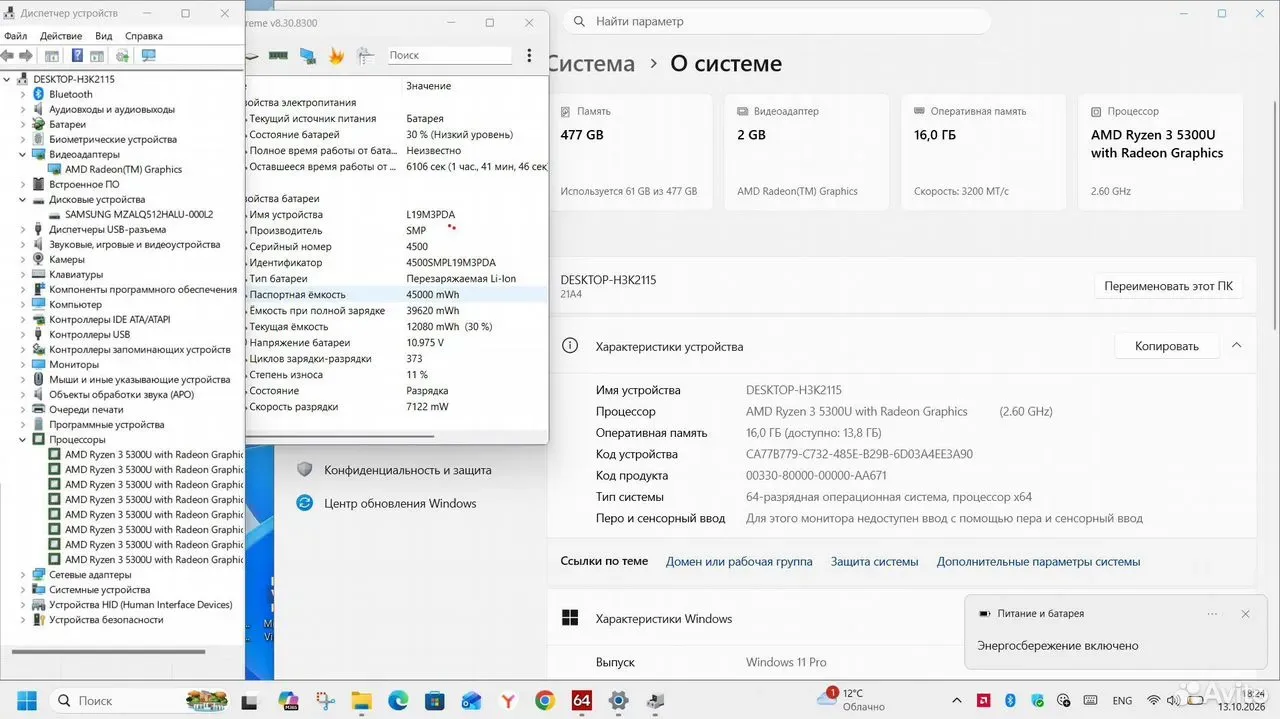Select the Паспортная ёмкость row in AIDA64
Viewport: 1280px width, 719px height.
point(397,294)
